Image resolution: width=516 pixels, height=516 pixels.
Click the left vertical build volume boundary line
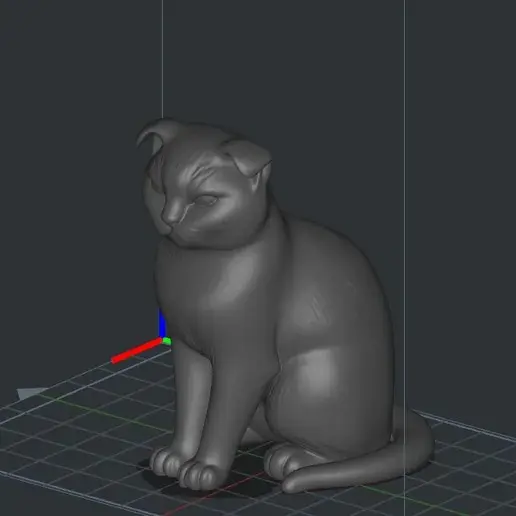coord(162,58)
